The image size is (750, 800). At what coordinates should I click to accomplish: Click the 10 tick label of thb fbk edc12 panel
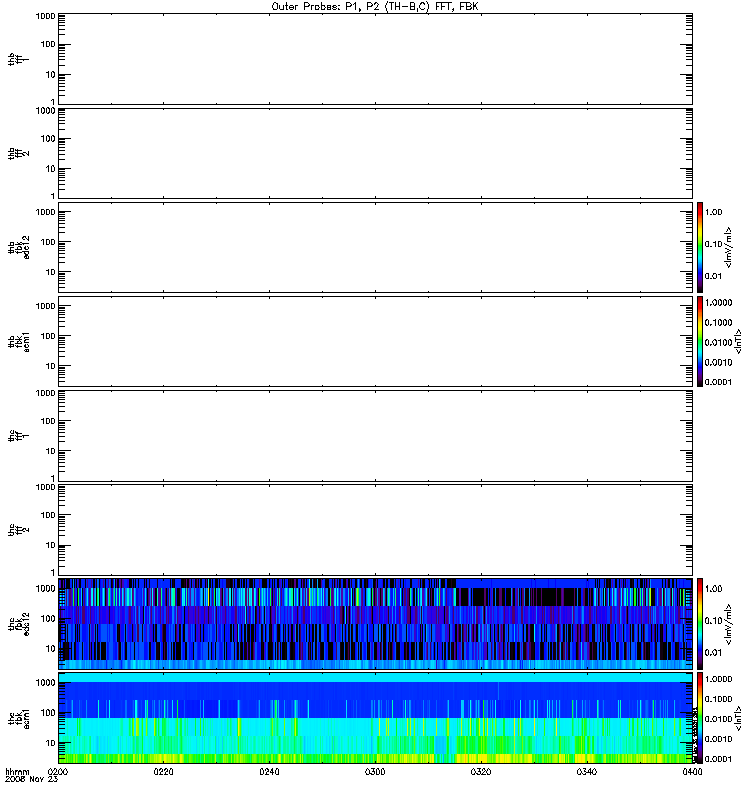click(x=51, y=272)
